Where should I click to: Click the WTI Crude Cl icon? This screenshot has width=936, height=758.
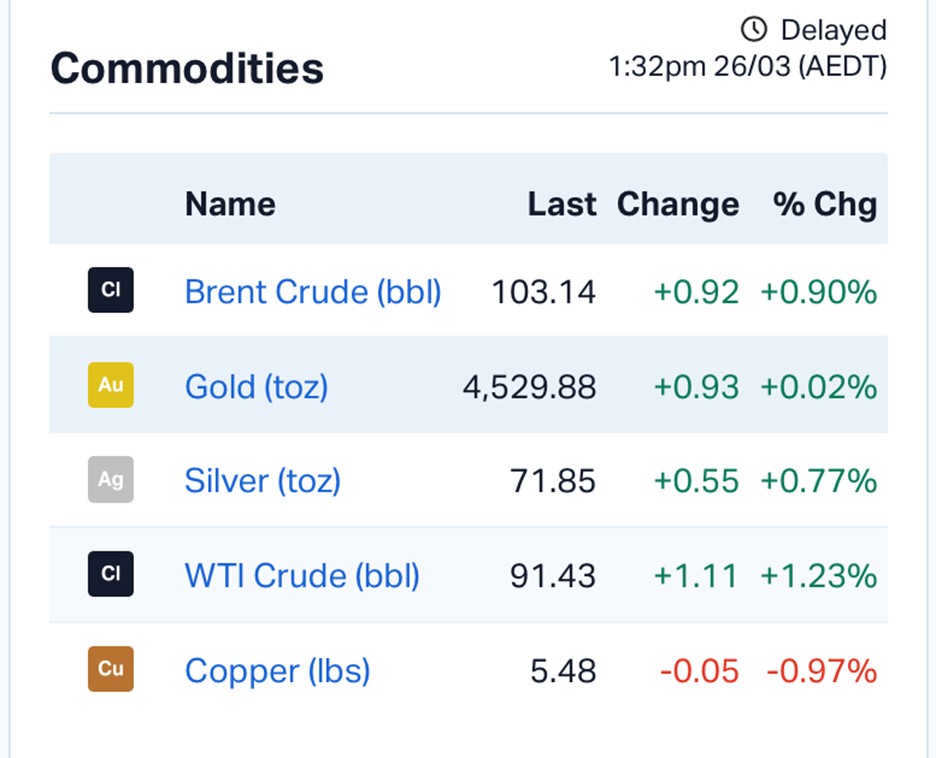tap(110, 574)
